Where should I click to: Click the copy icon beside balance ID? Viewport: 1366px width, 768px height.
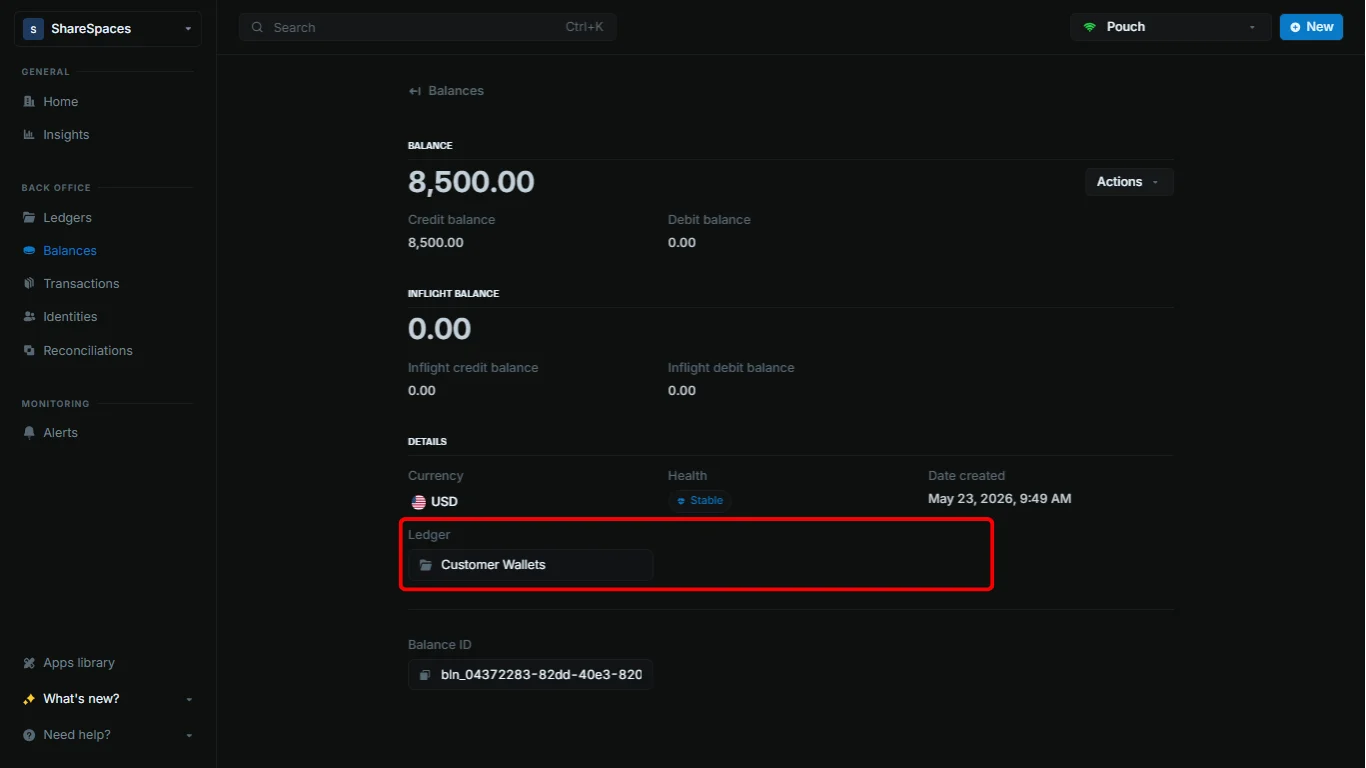click(426, 675)
